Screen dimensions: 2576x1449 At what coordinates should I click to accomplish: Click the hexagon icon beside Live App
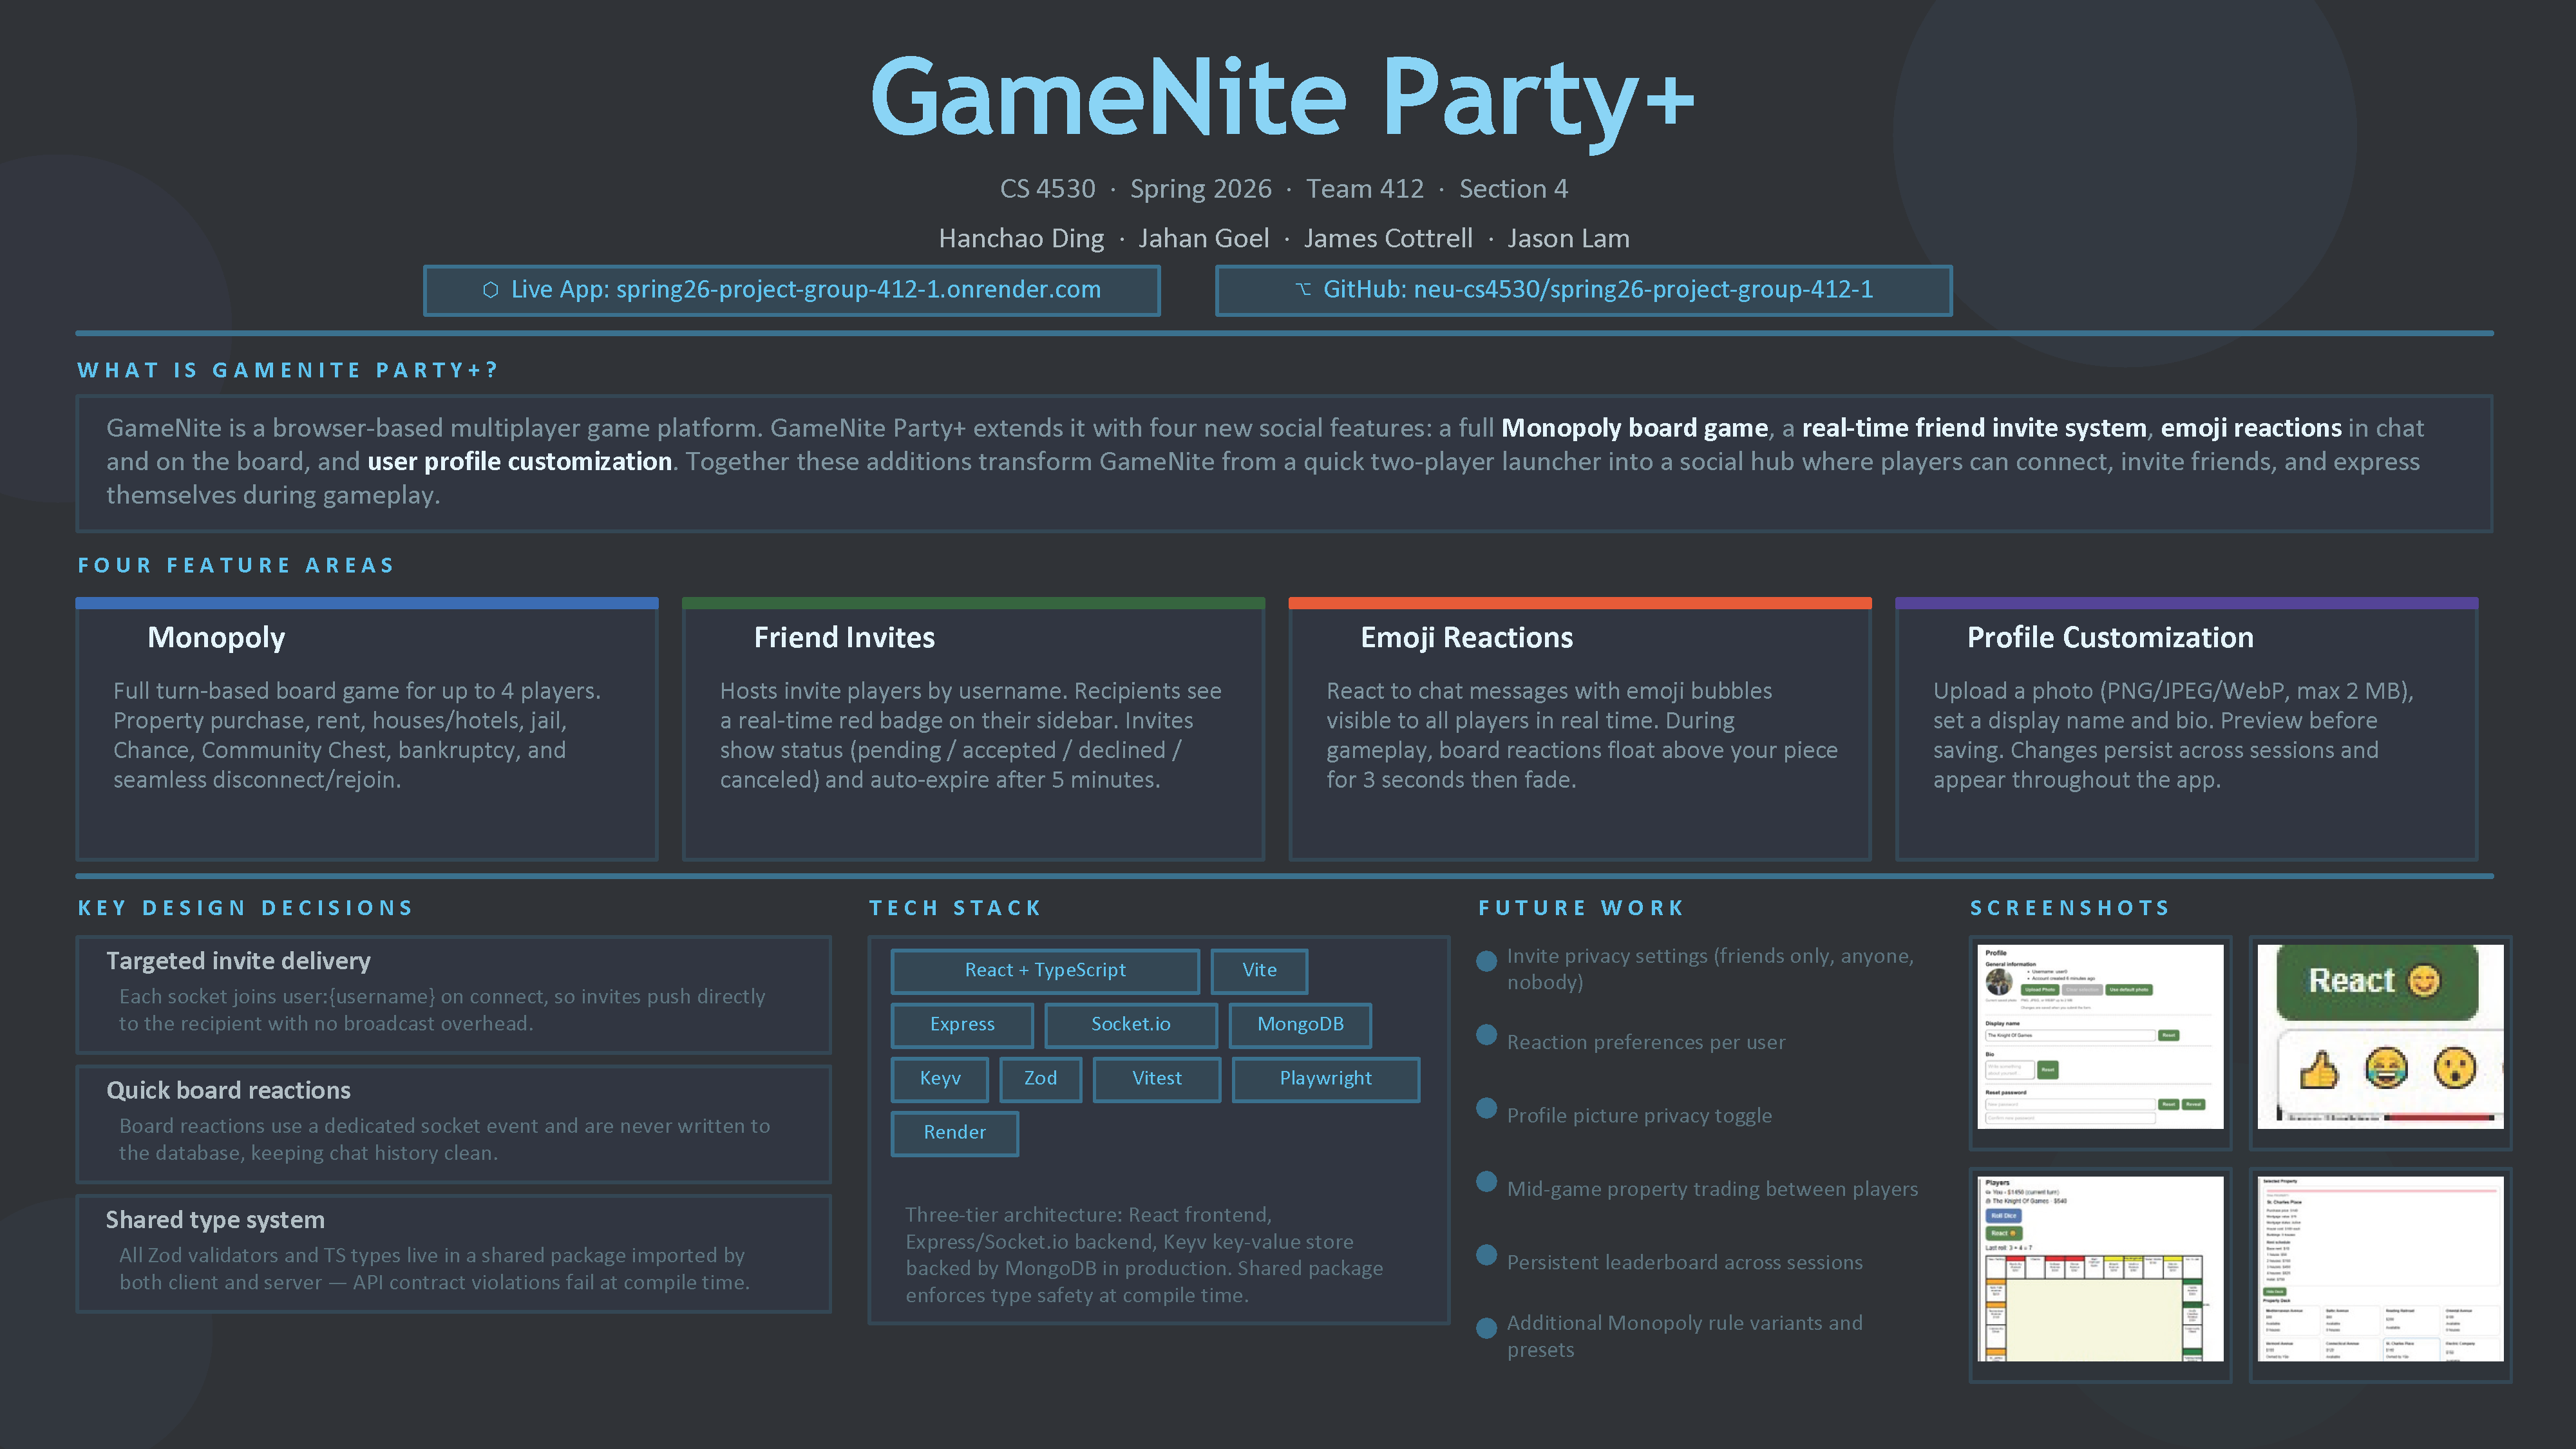pyautogui.click(x=490, y=290)
